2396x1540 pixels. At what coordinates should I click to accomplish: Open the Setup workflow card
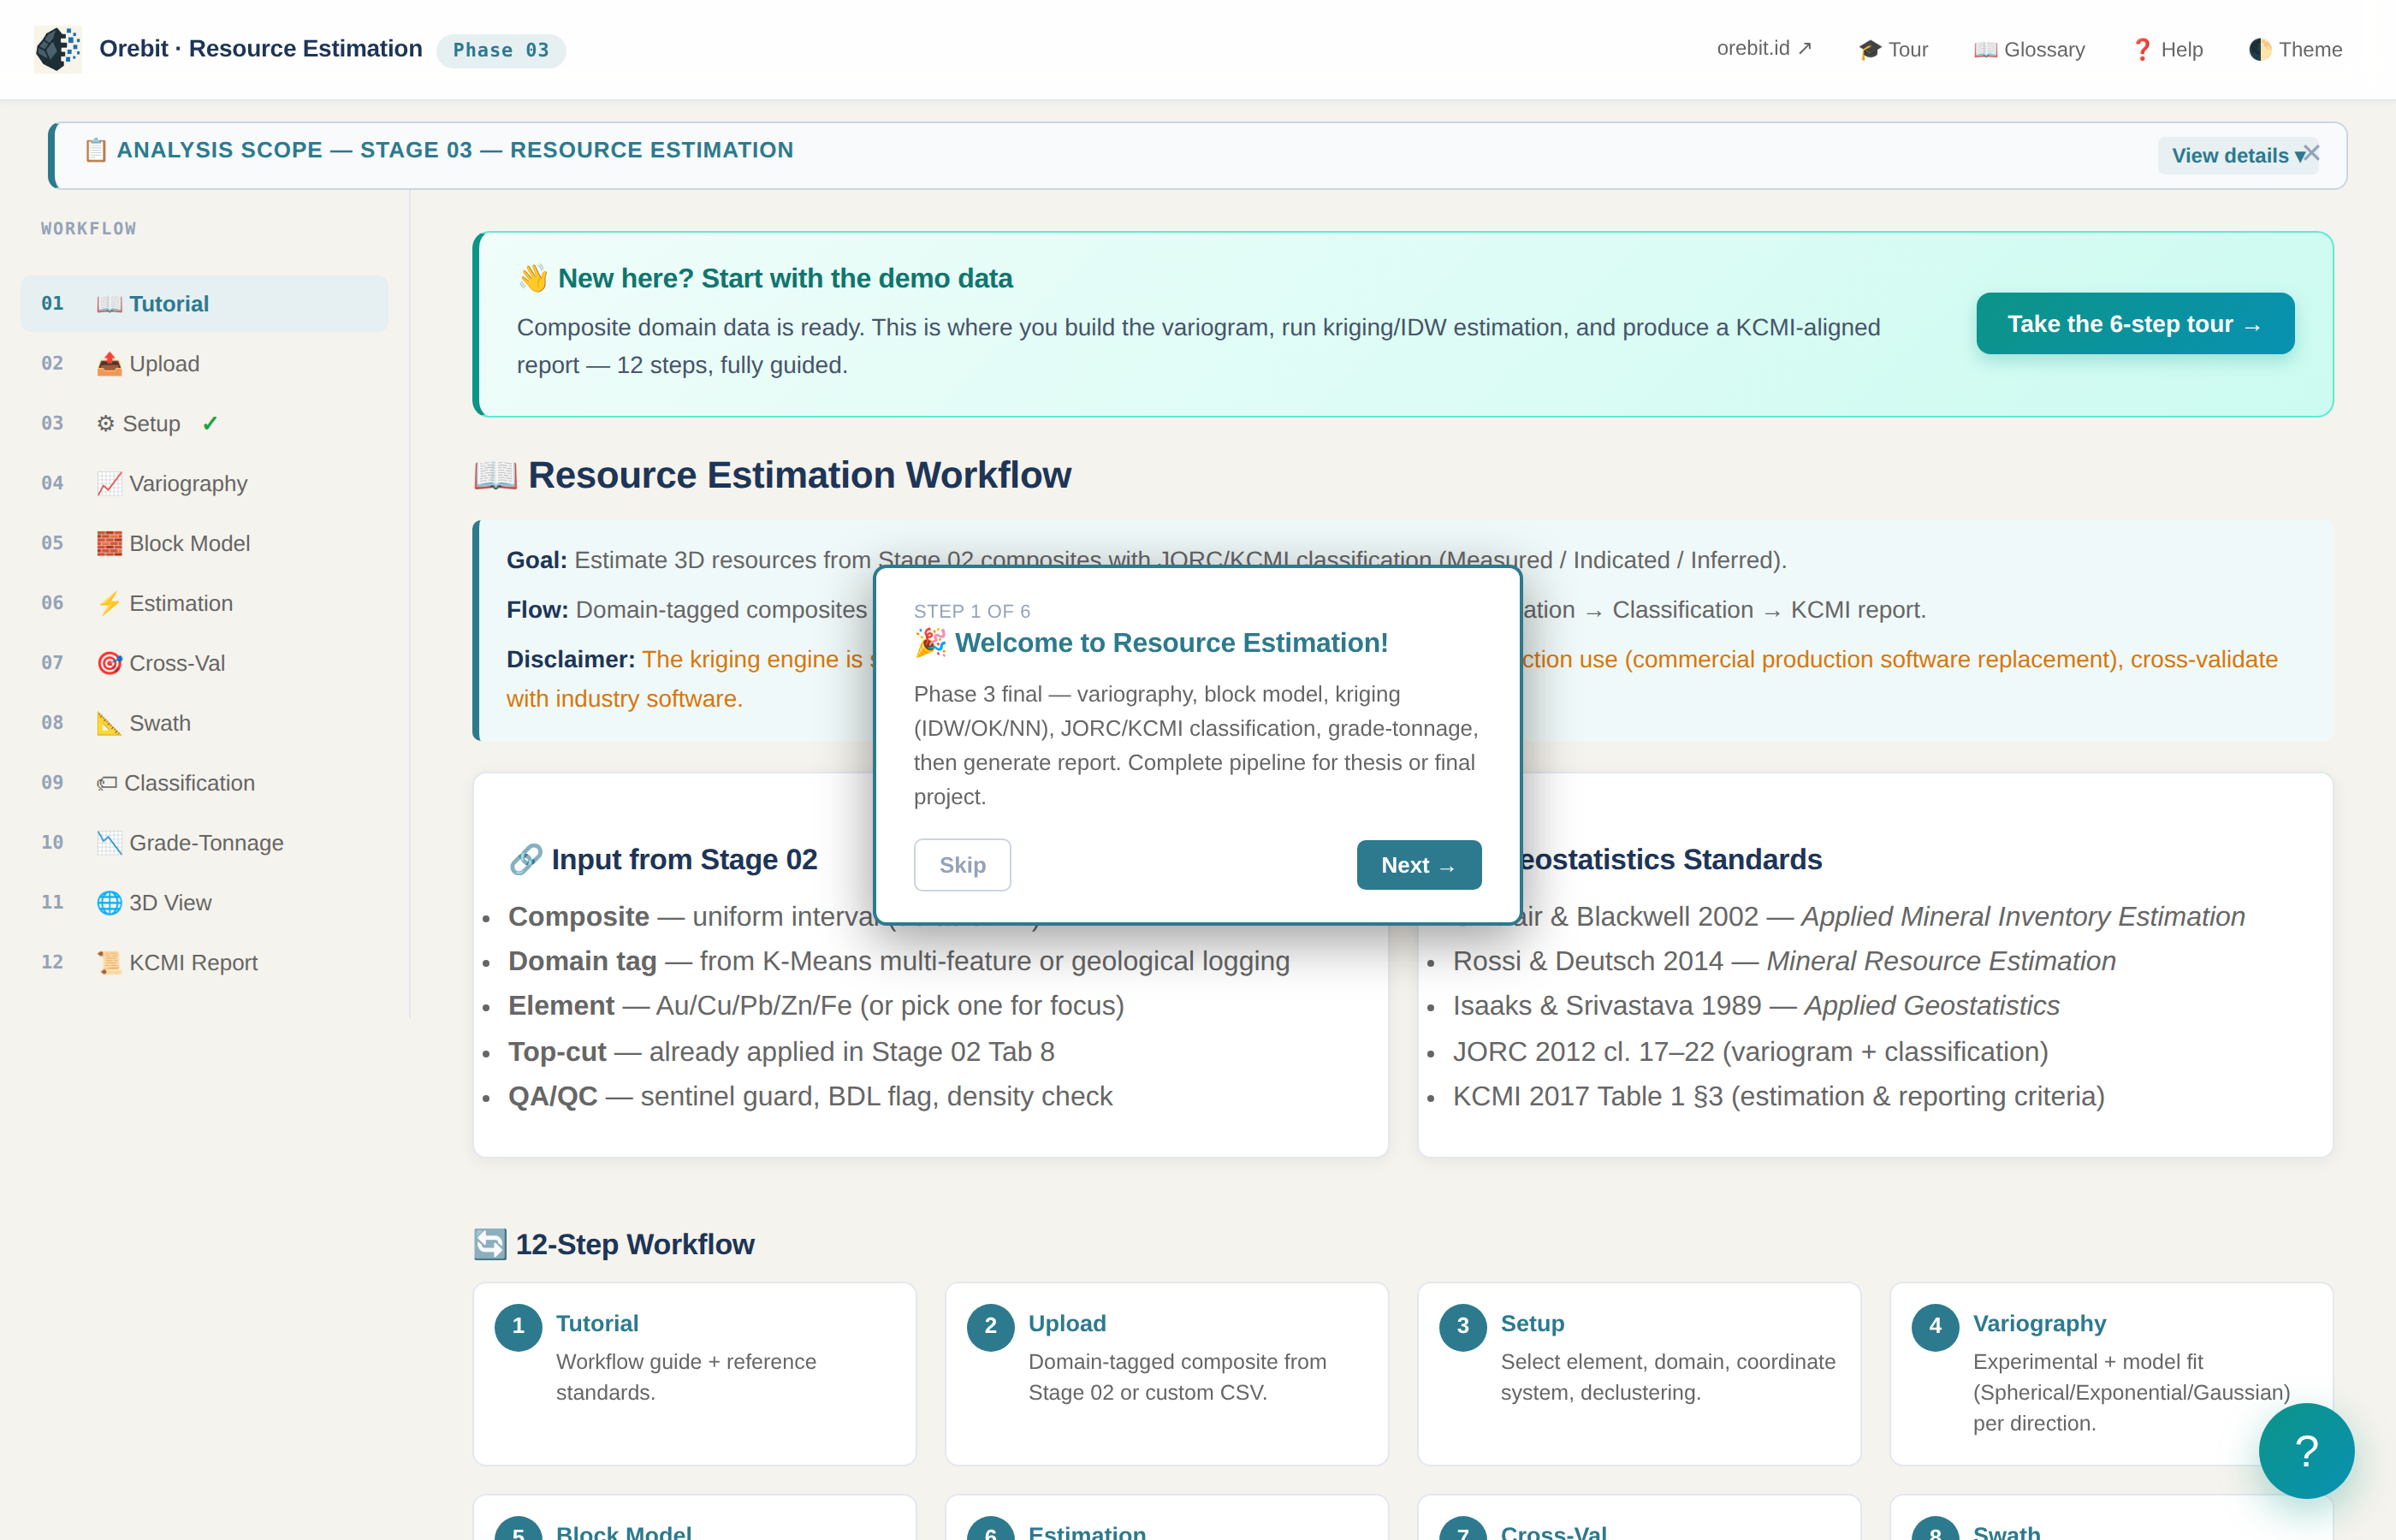(1639, 1374)
